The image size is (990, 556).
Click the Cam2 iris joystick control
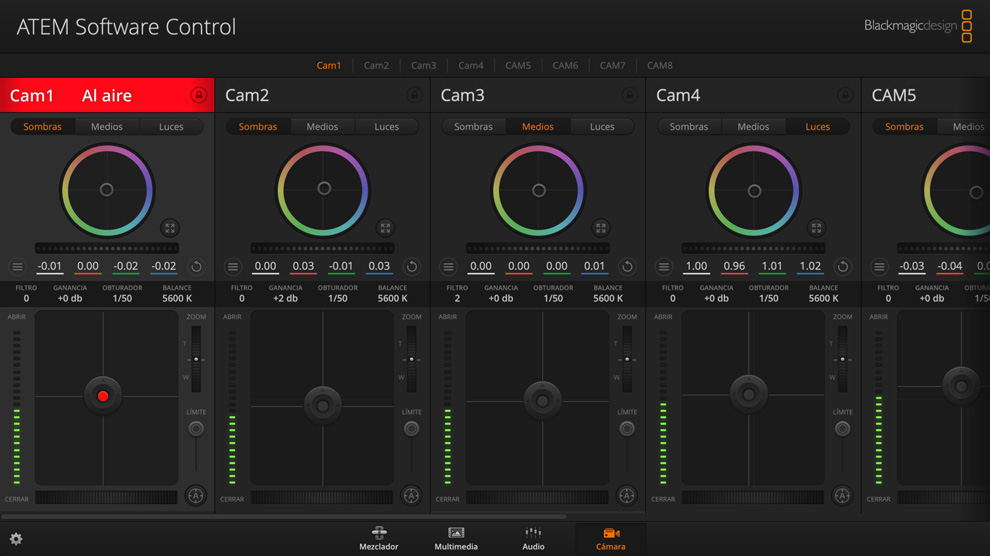[322, 405]
